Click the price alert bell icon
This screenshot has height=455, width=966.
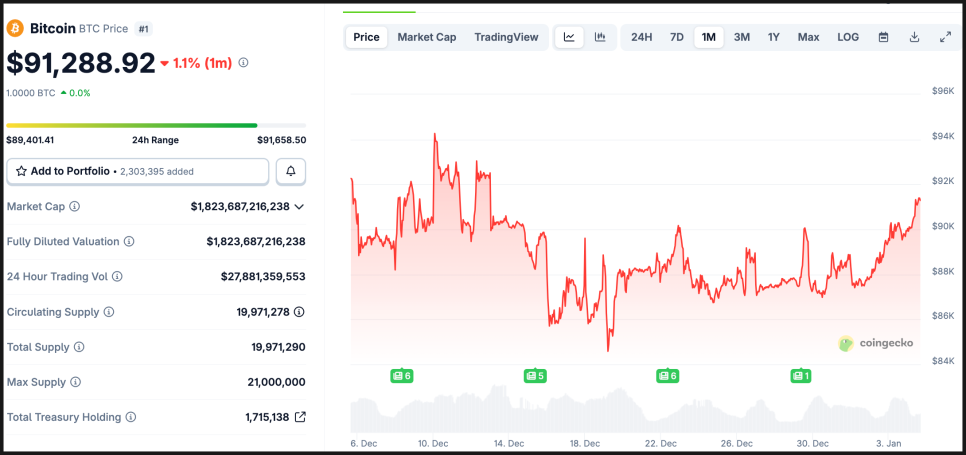point(291,171)
